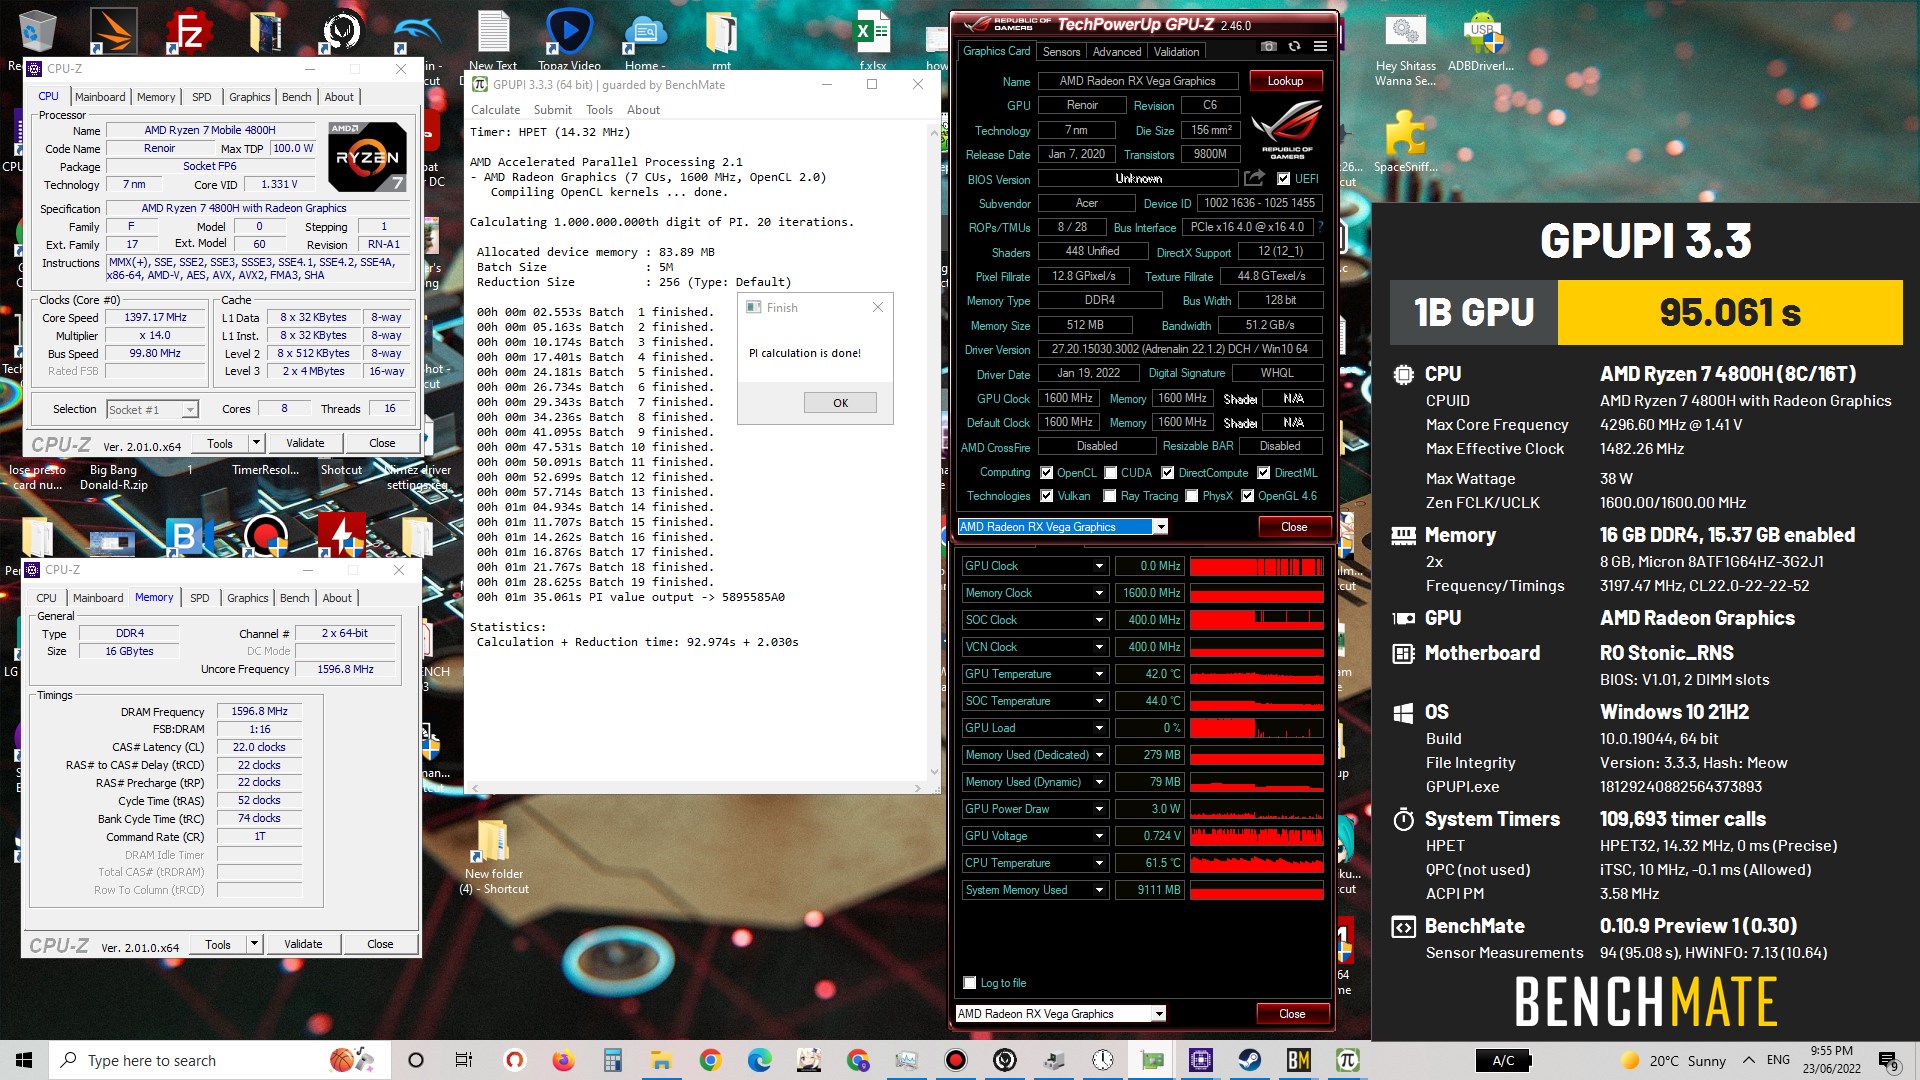Image resolution: width=1920 pixels, height=1080 pixels.
Task: Open the GPU Temperature sensor dropdown
Action: coord(1099,674)
